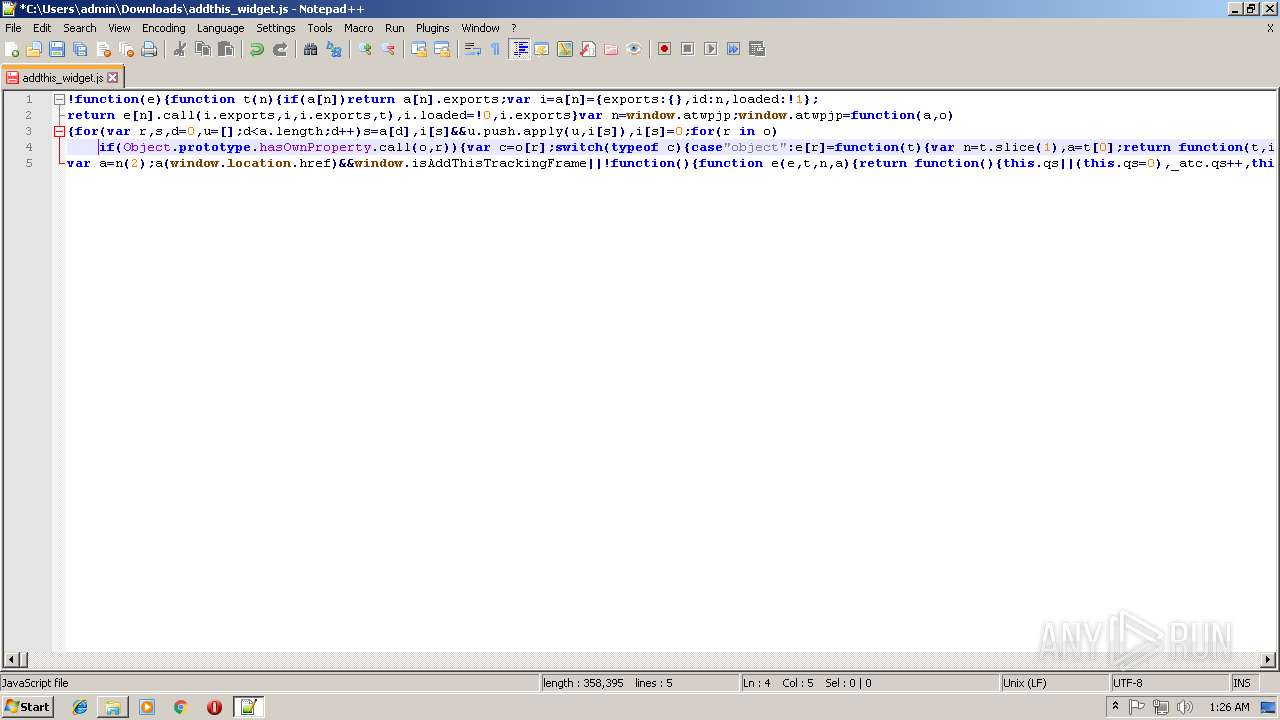Cut selection with scissors icon
The image size is (1280, 720).
click(x=180, y=49)
